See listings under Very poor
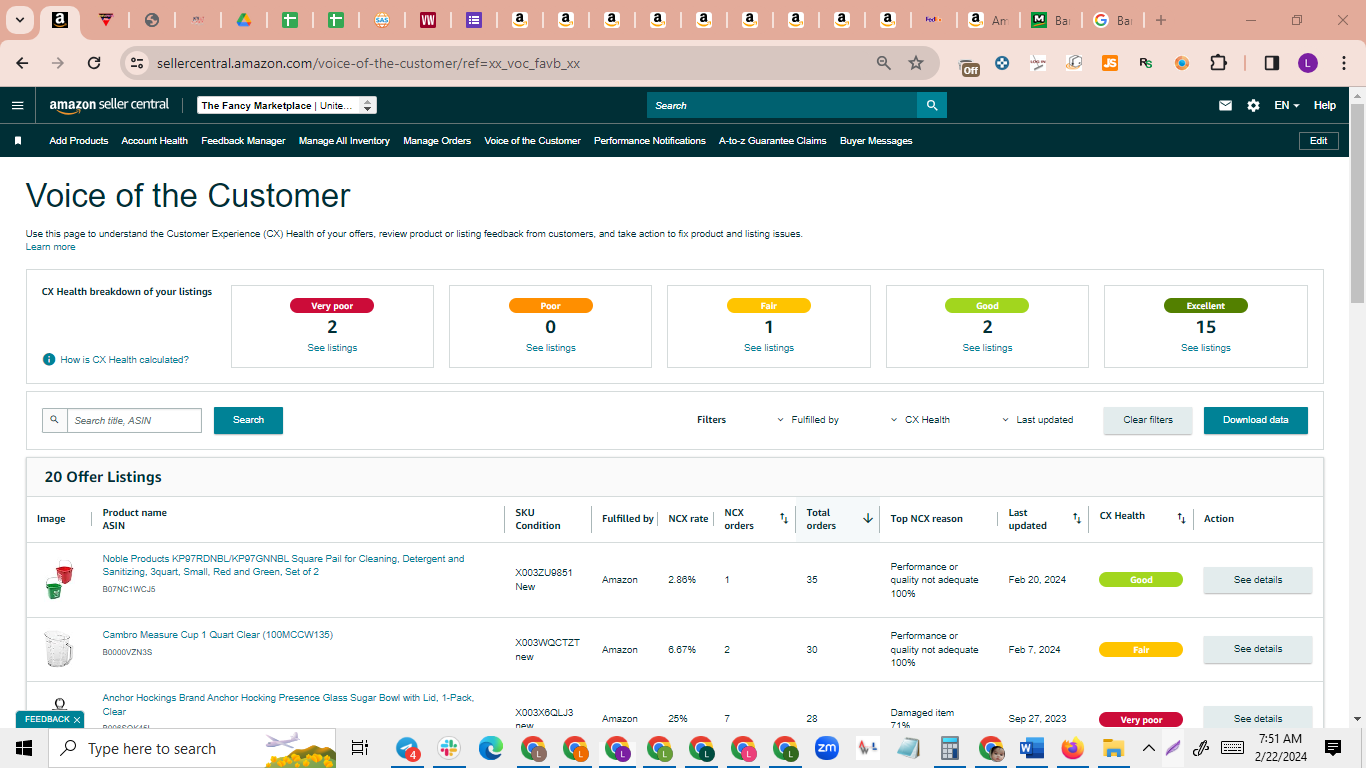Viewport: 1366px width, 768px height. tap(332, 348)
